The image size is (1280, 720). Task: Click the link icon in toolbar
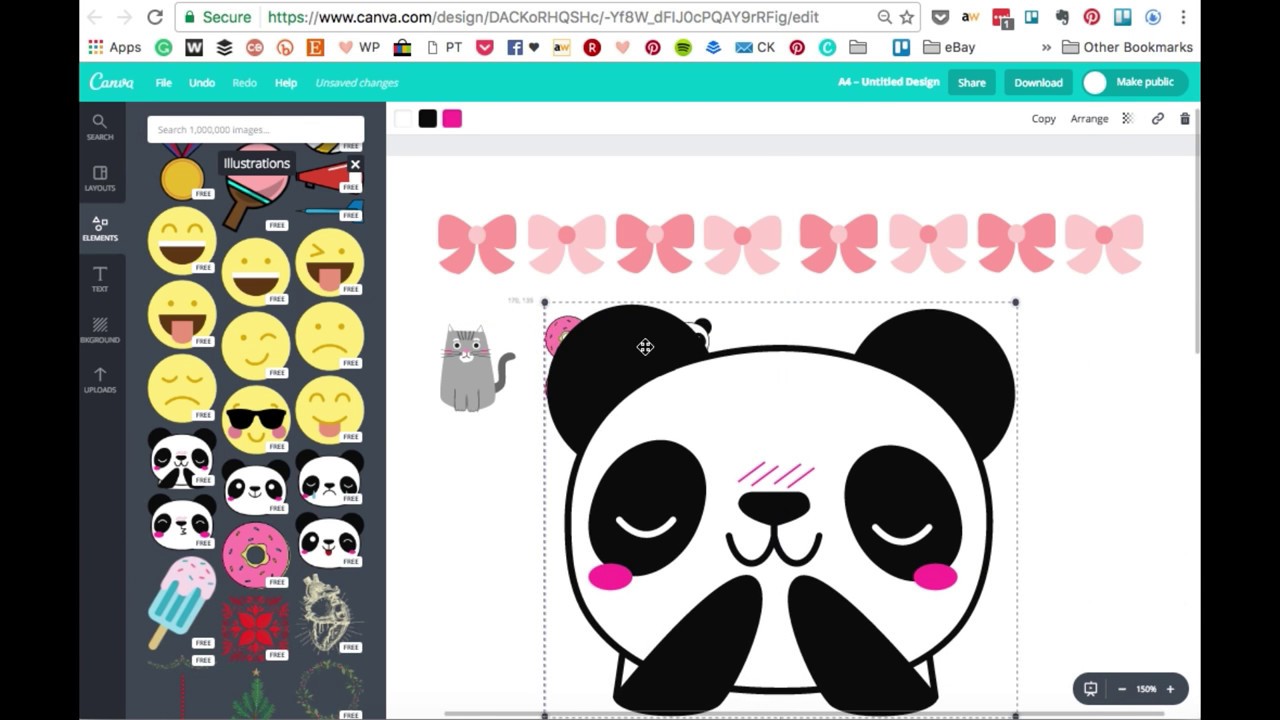(1157, 119)
